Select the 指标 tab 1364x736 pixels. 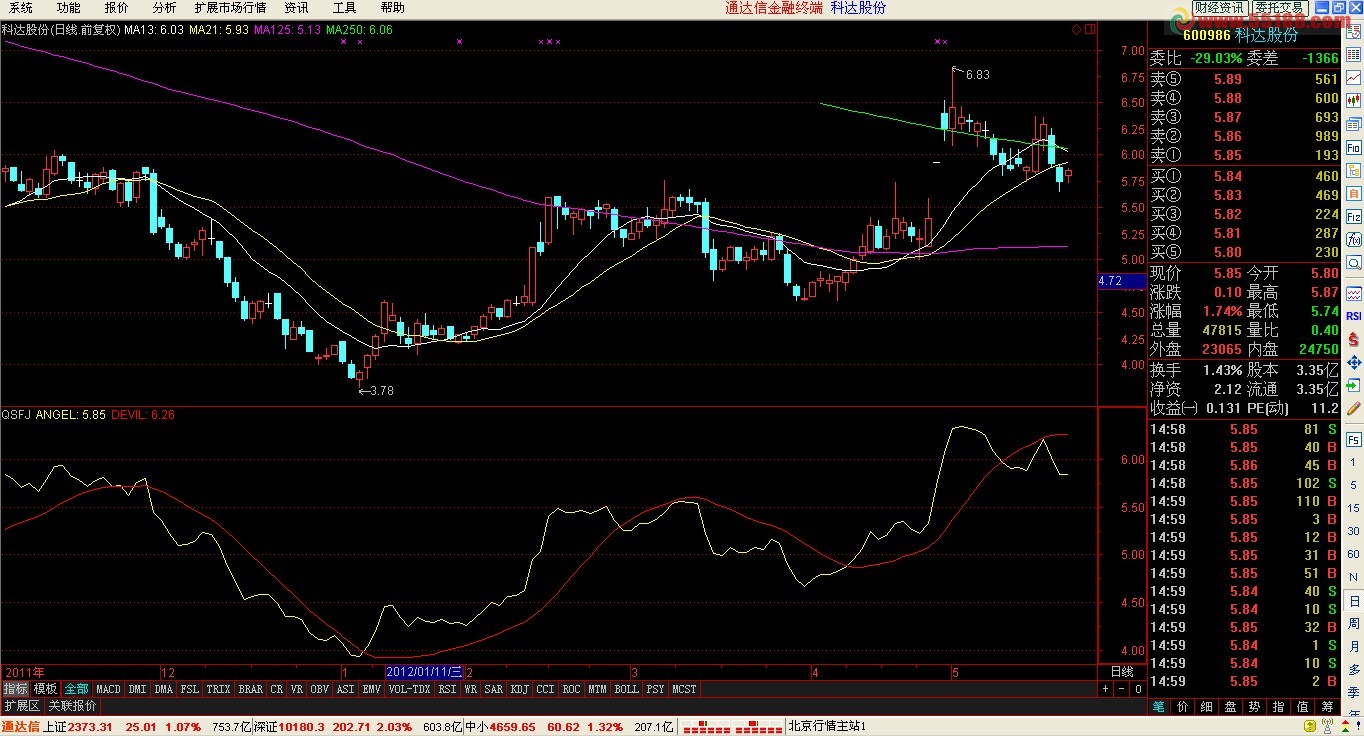coord(15,689)
